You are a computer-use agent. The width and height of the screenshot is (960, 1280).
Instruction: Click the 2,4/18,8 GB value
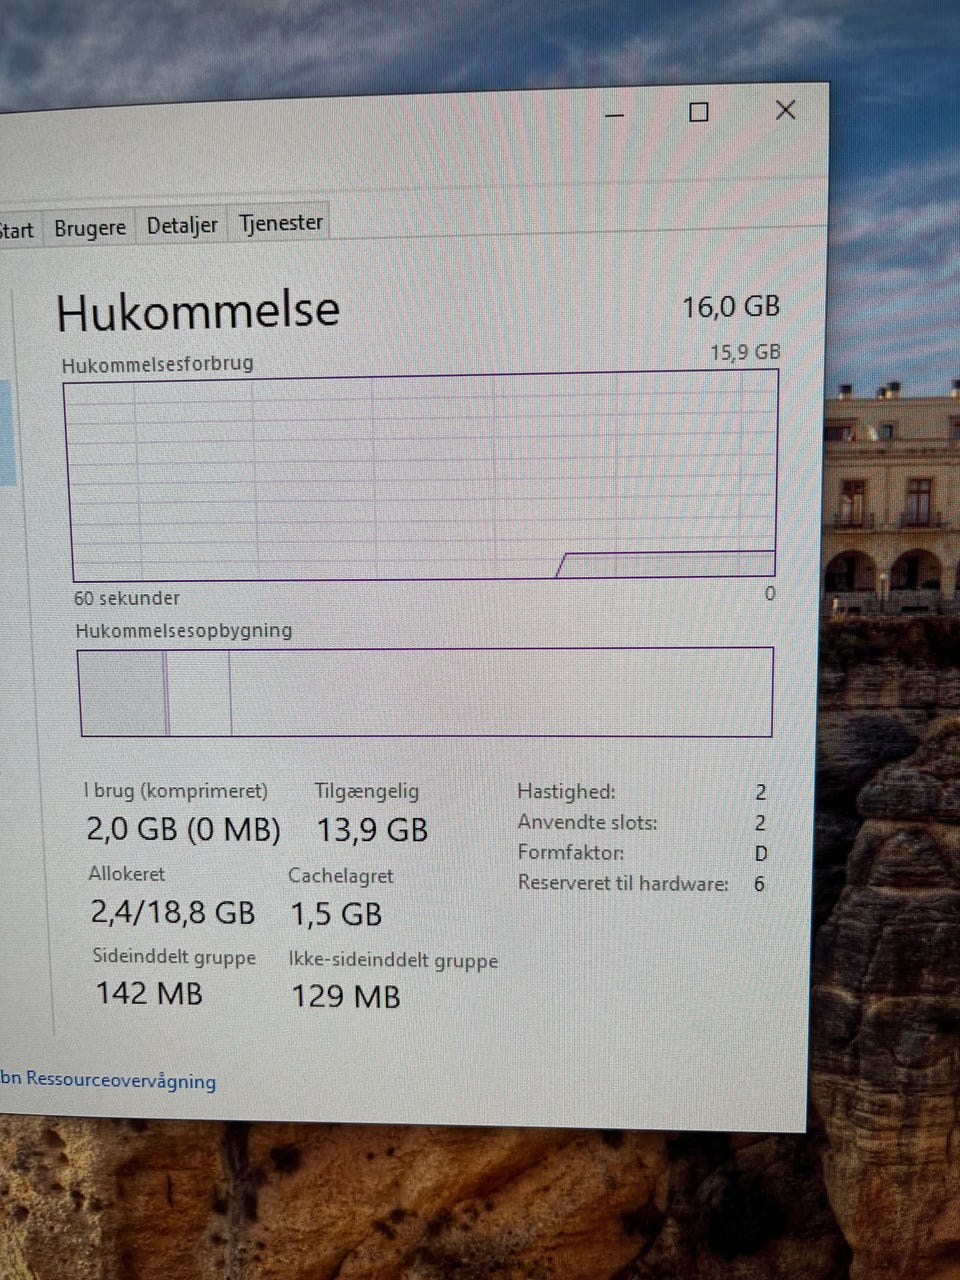click(173, 912)
